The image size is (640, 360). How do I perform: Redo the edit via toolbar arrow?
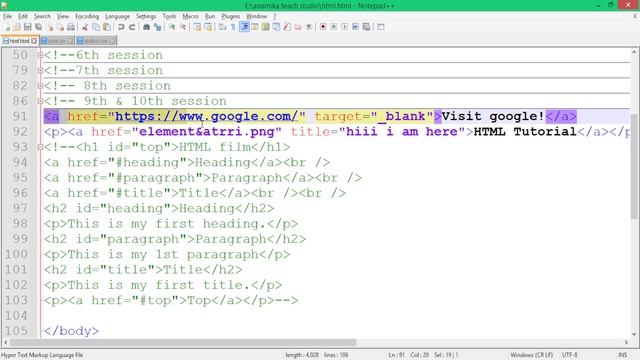click(x=132, y=27)
